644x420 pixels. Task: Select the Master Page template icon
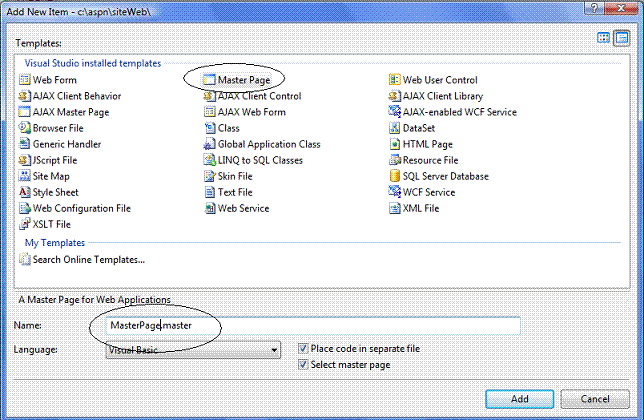[209, 80]
